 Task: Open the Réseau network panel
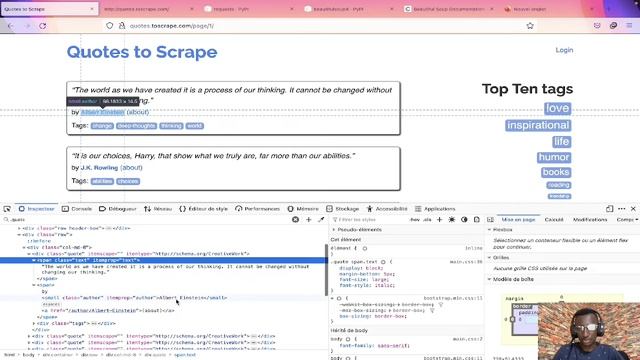tap(158, 209)
